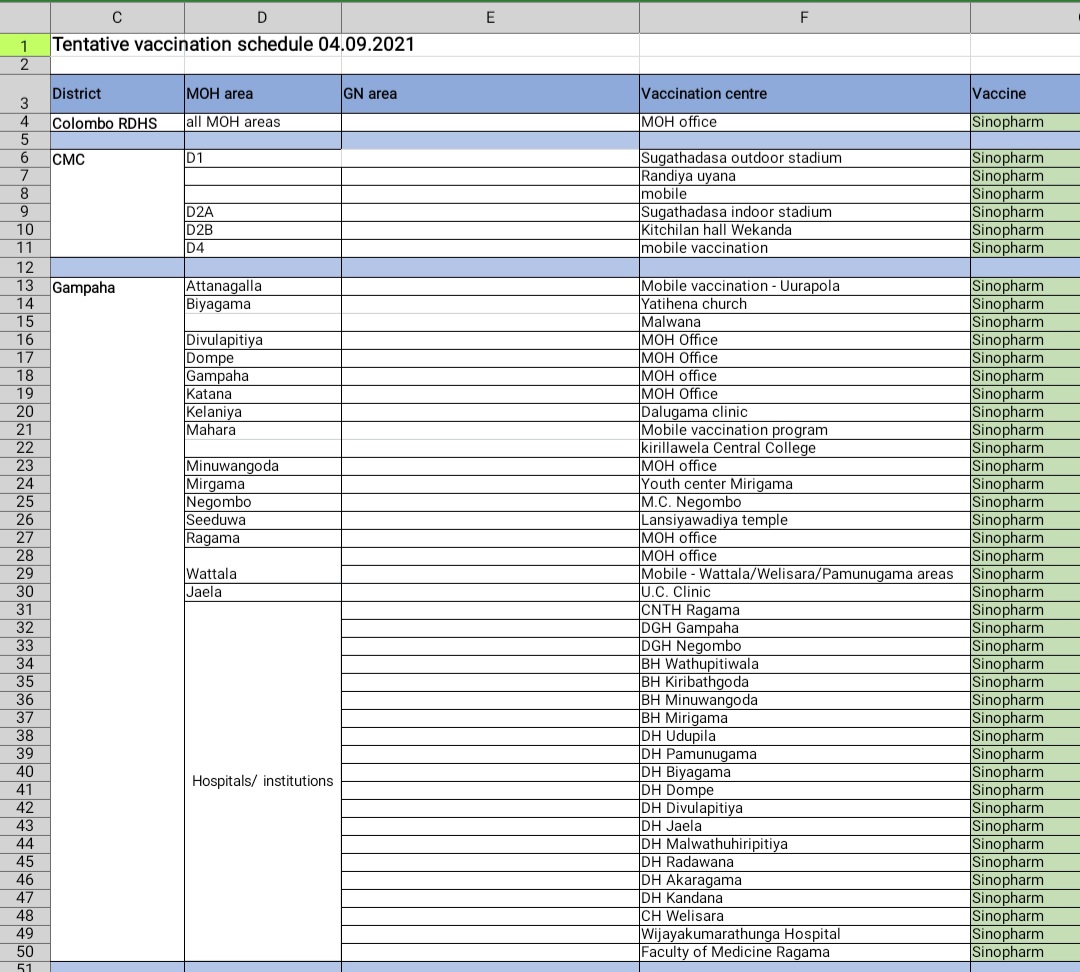Click 'BH Kiribathgoda' cell

pos(804,682)
